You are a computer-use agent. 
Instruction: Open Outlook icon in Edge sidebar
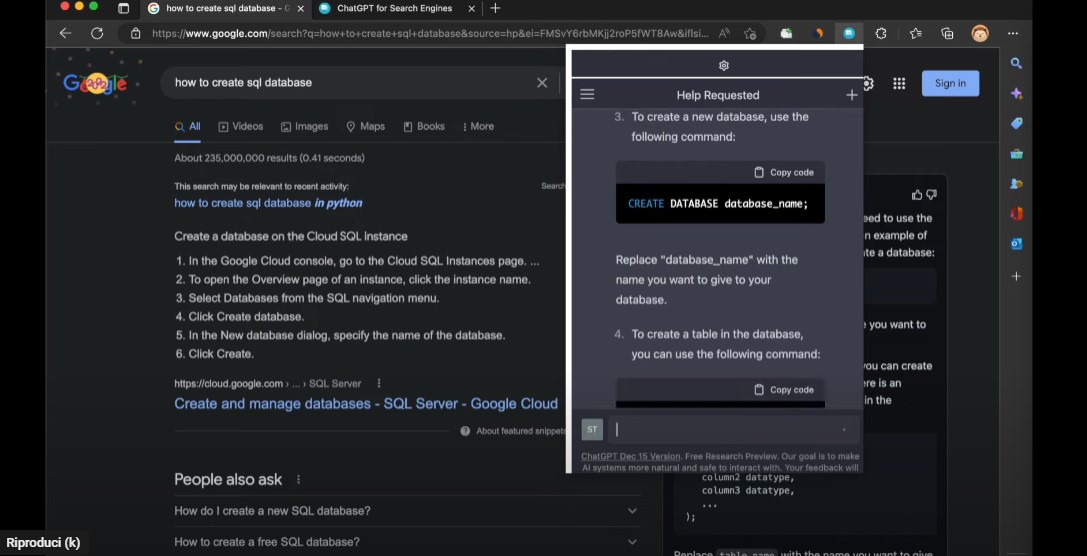pyautogui.click(x=1016, y=244)
